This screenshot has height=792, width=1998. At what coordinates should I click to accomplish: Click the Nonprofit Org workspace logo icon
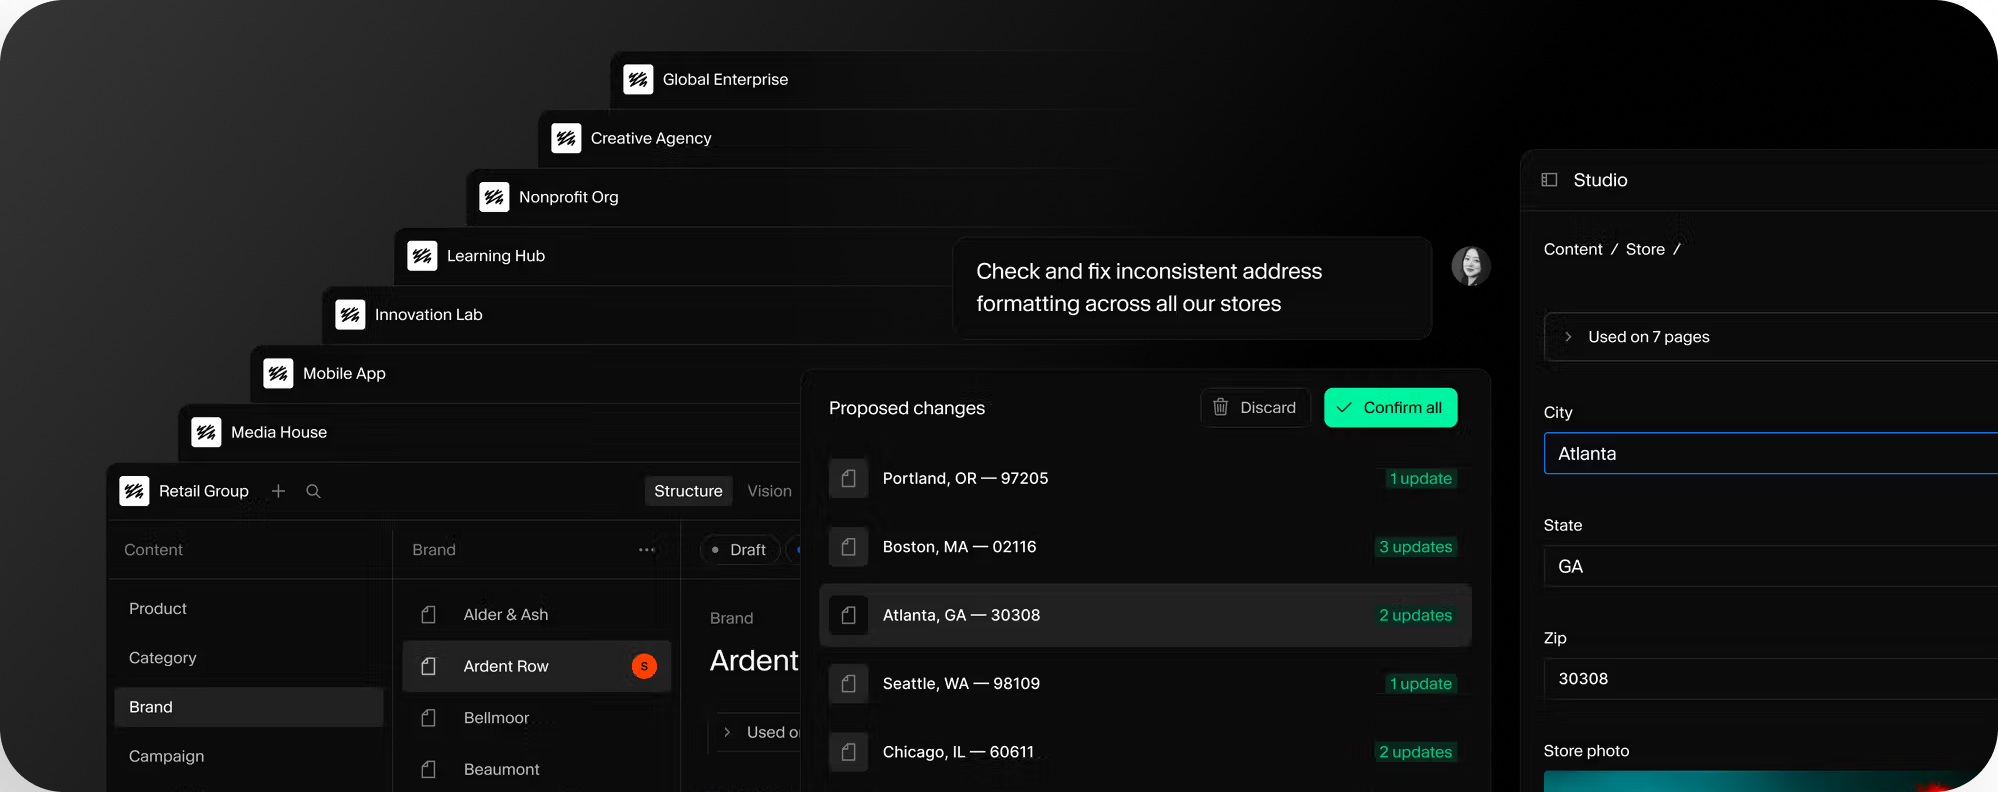[494, 197]
